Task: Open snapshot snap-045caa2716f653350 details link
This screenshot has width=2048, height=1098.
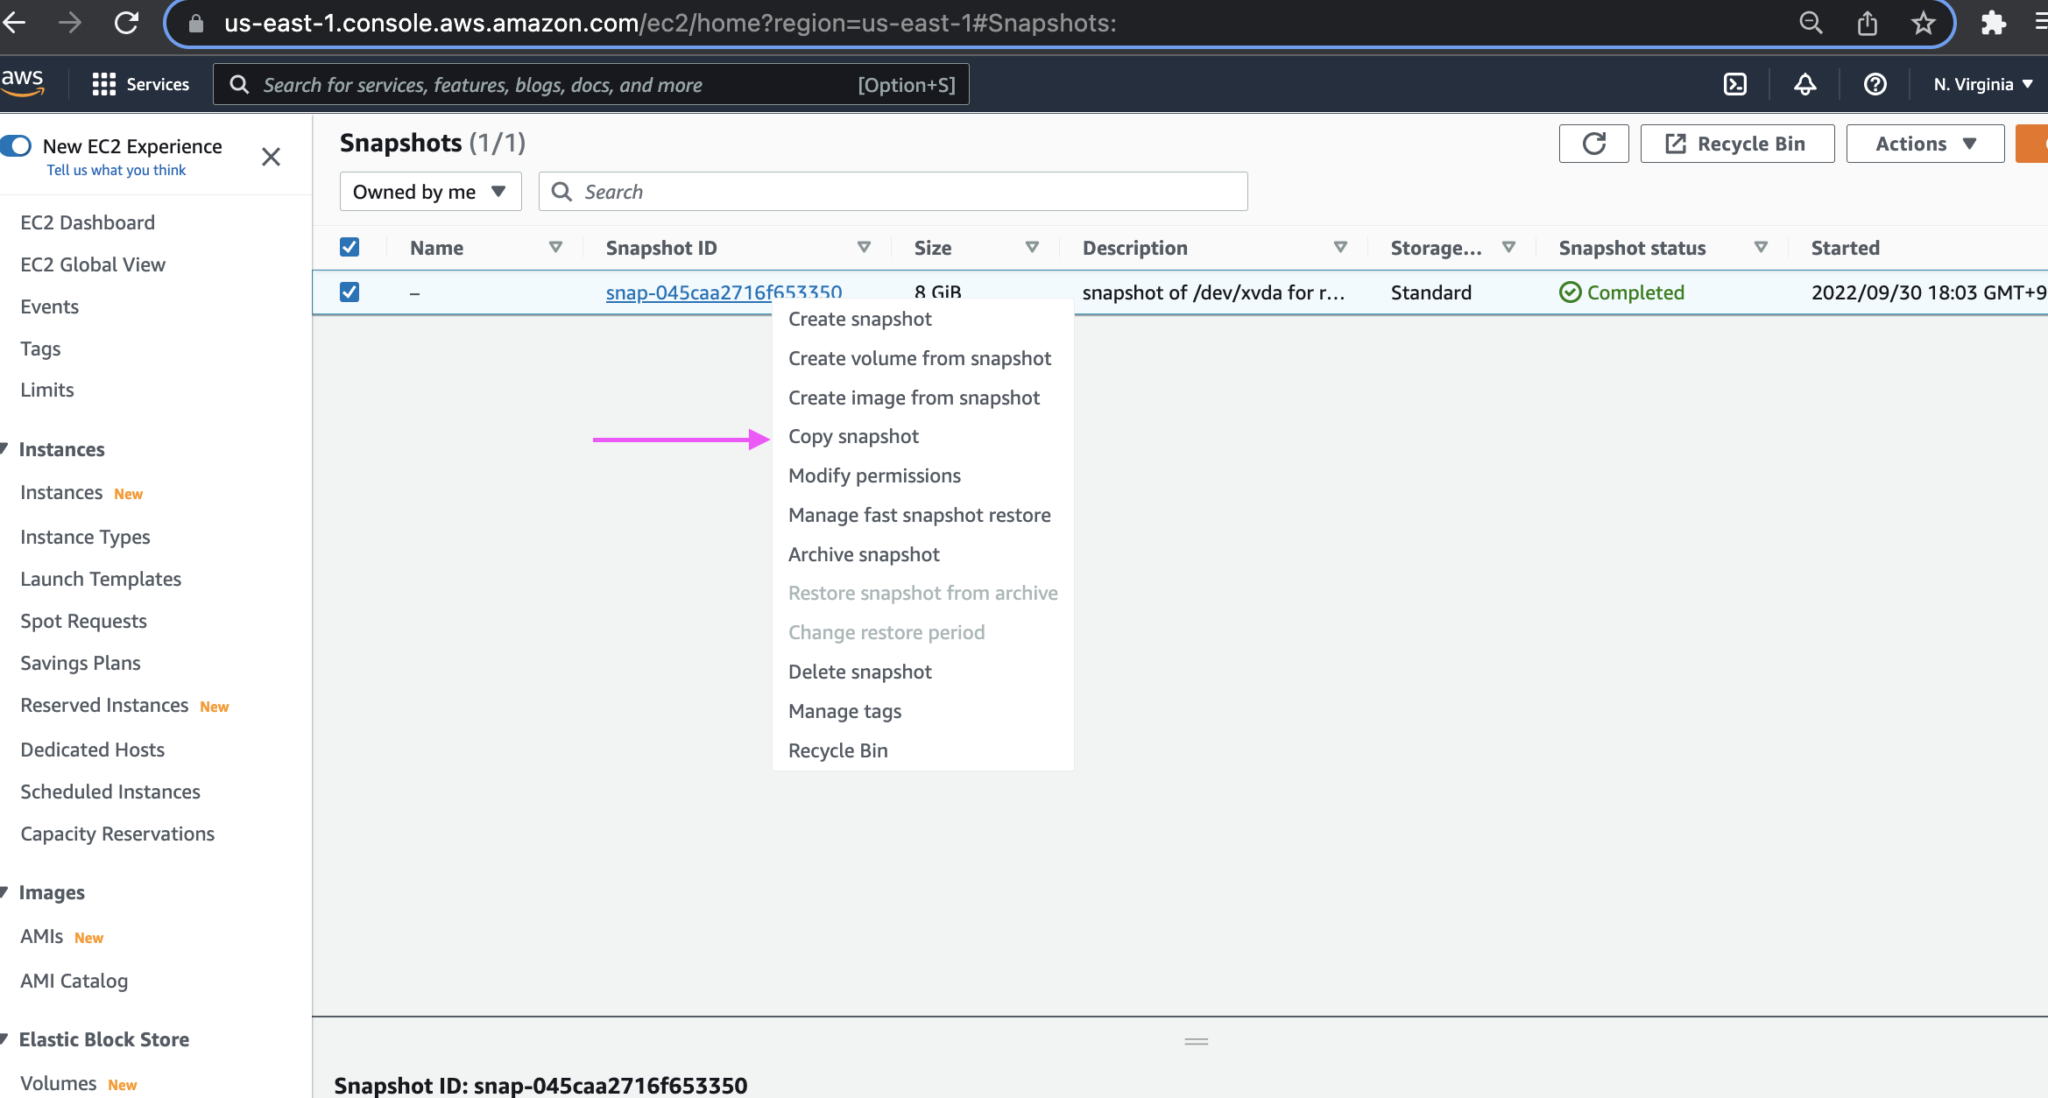Action: click(723, 292)
